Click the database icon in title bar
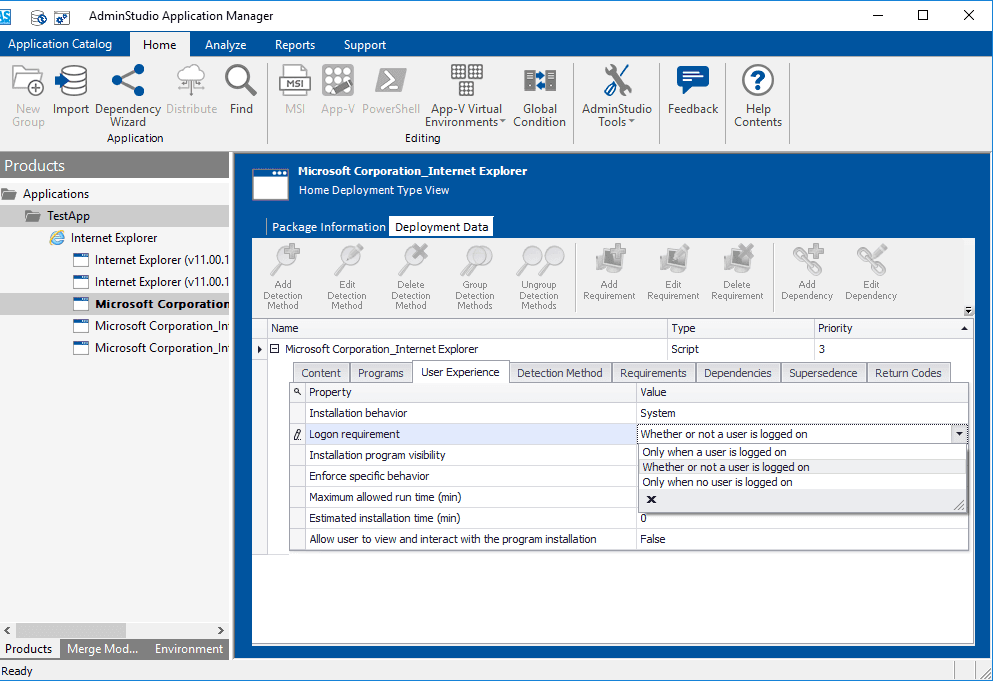993x681 pixels. point(39,17)
